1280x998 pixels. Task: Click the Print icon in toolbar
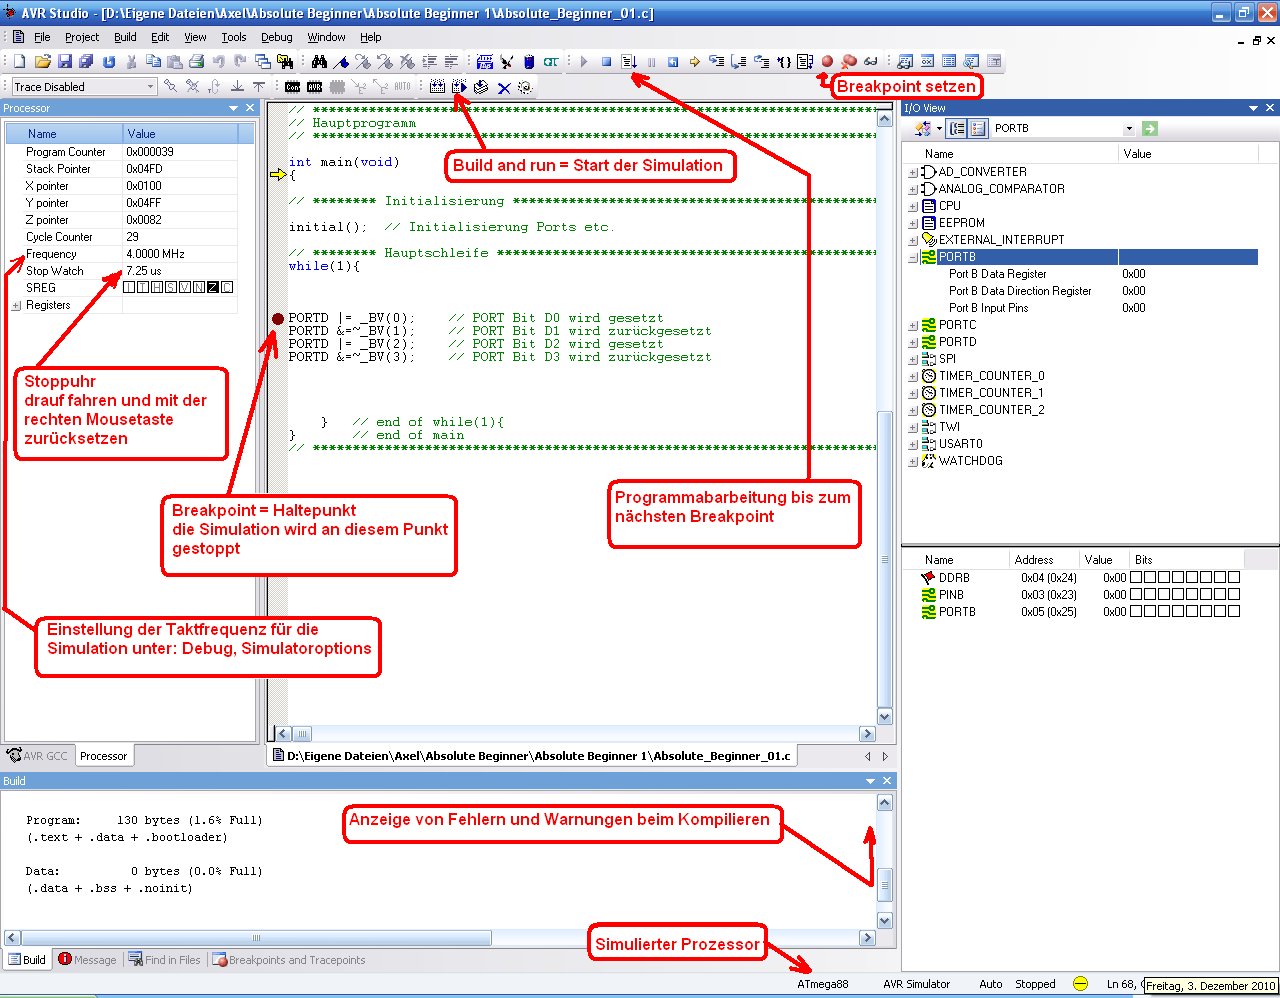196,61
